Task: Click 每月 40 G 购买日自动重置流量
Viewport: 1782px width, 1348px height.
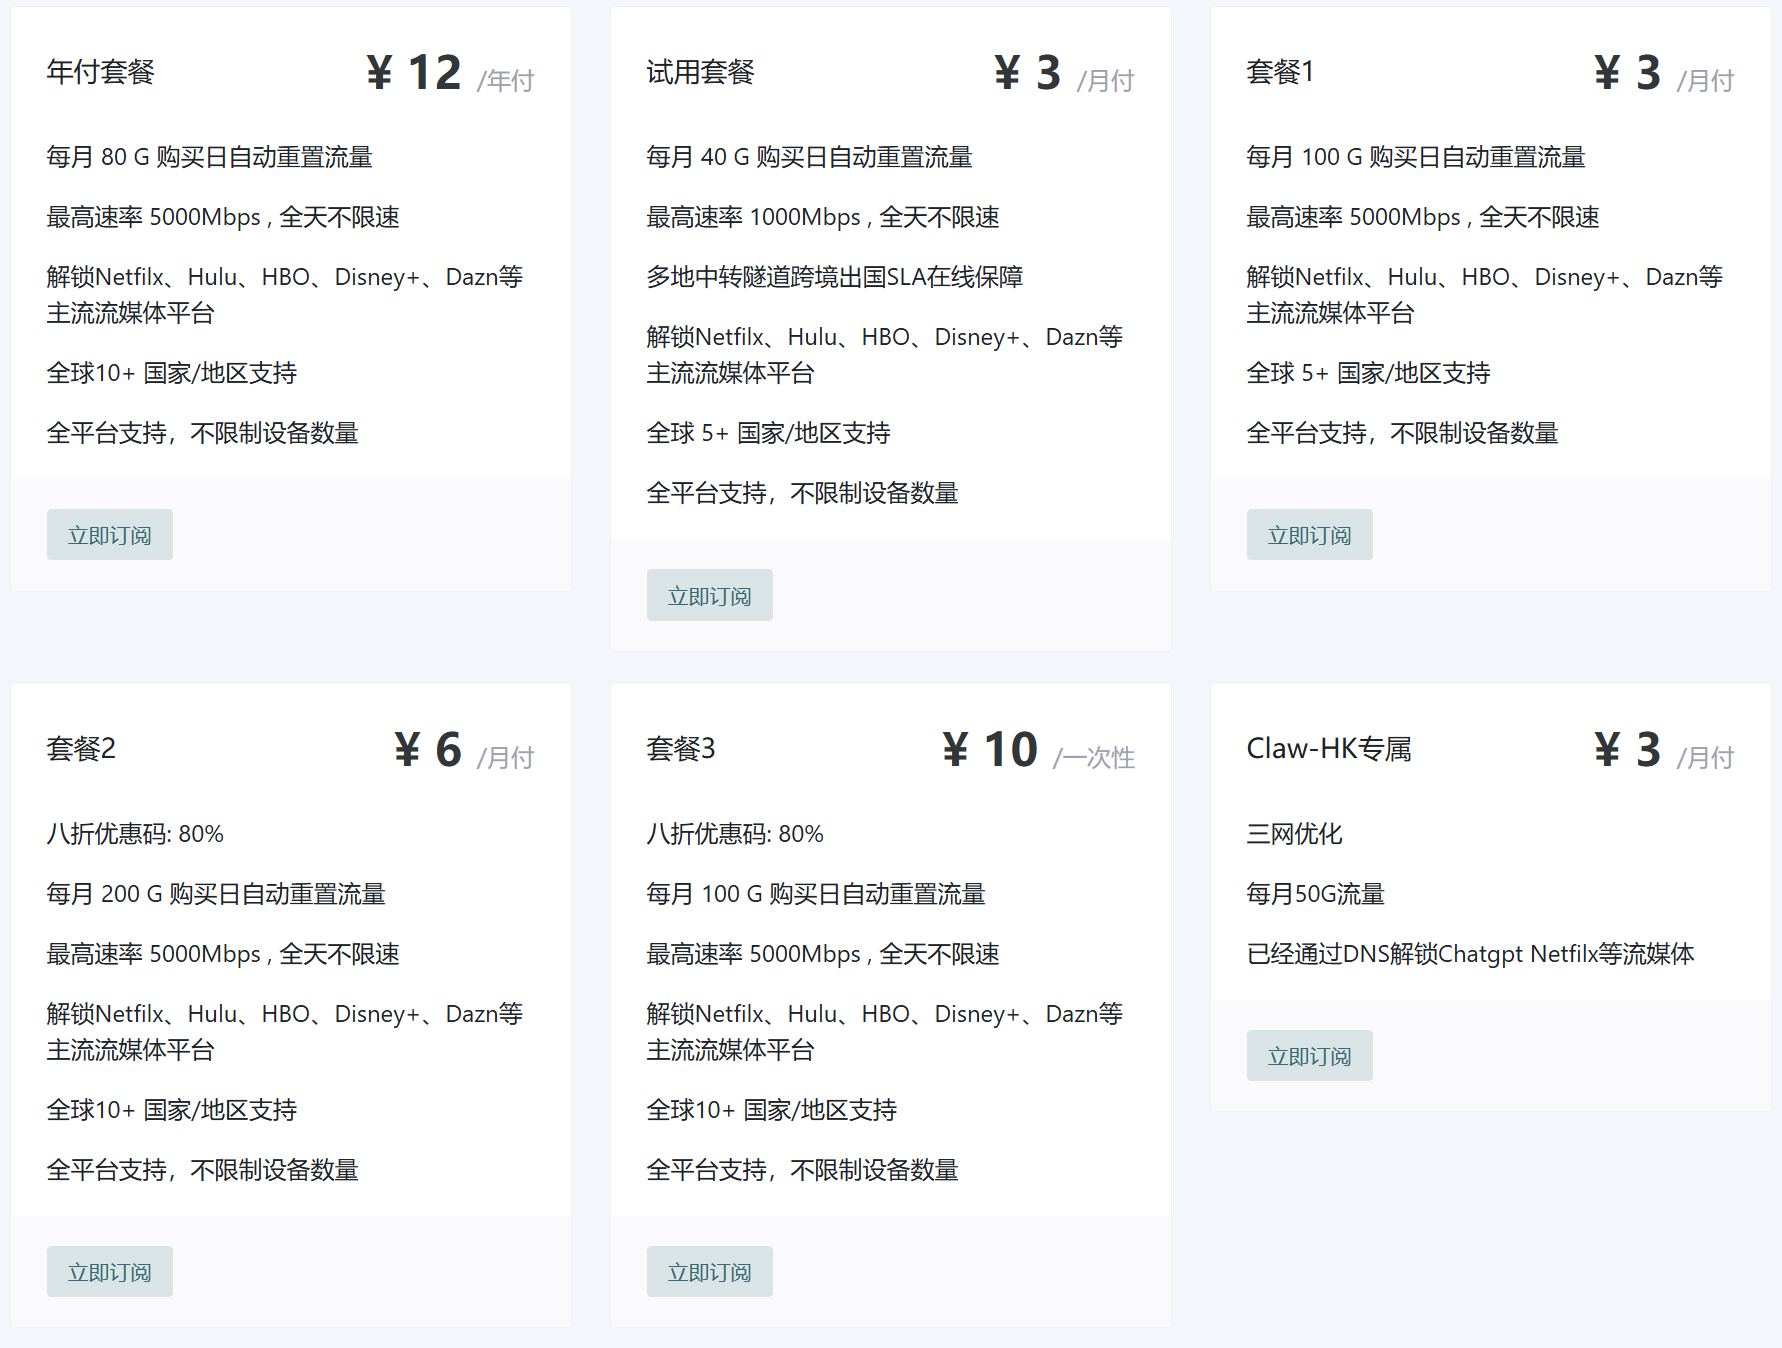Action: (809, 157)
